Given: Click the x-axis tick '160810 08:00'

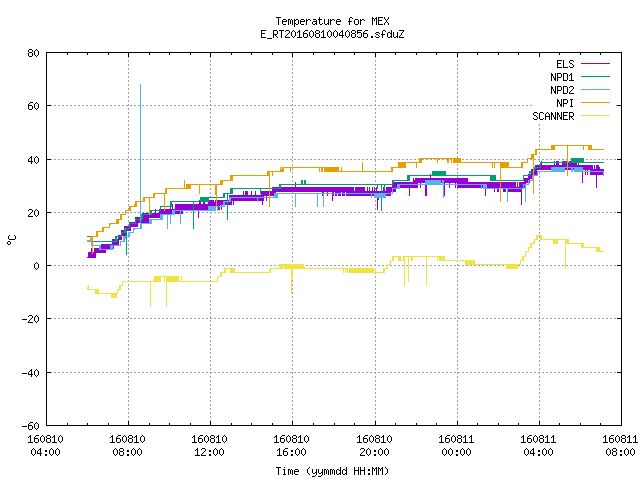Looking at the screenshot, I should (x=127, y=446).
